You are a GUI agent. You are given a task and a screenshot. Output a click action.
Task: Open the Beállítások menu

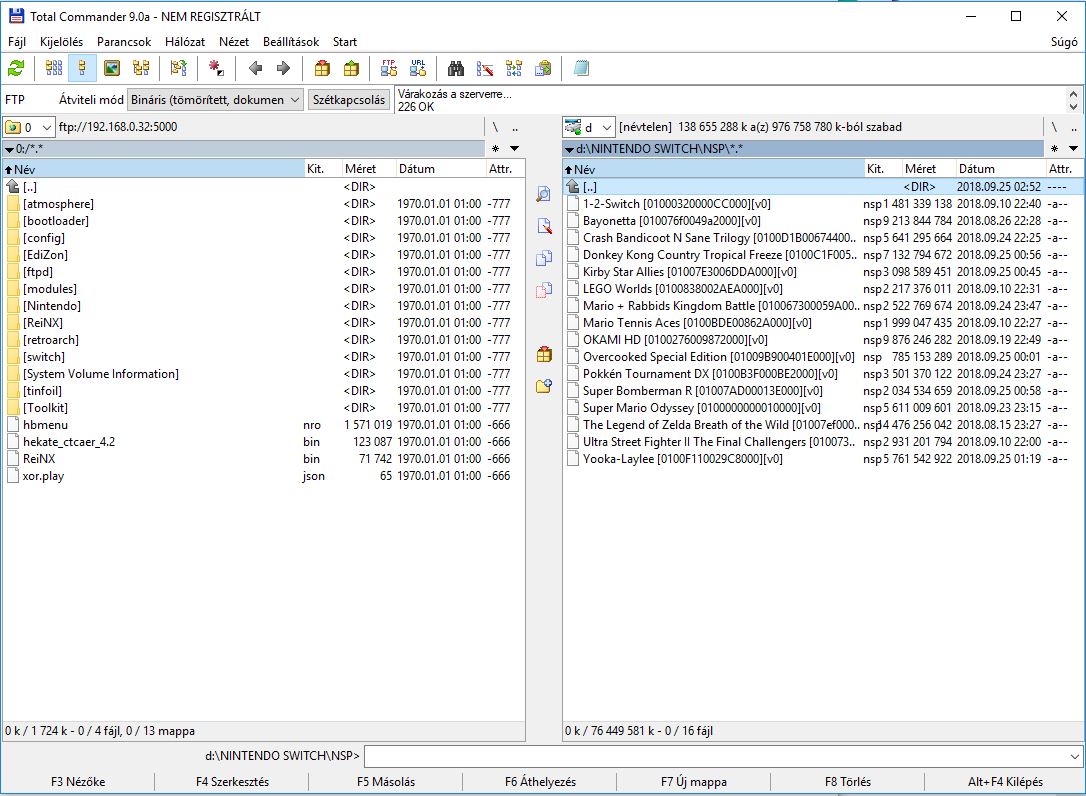[291, 42]
